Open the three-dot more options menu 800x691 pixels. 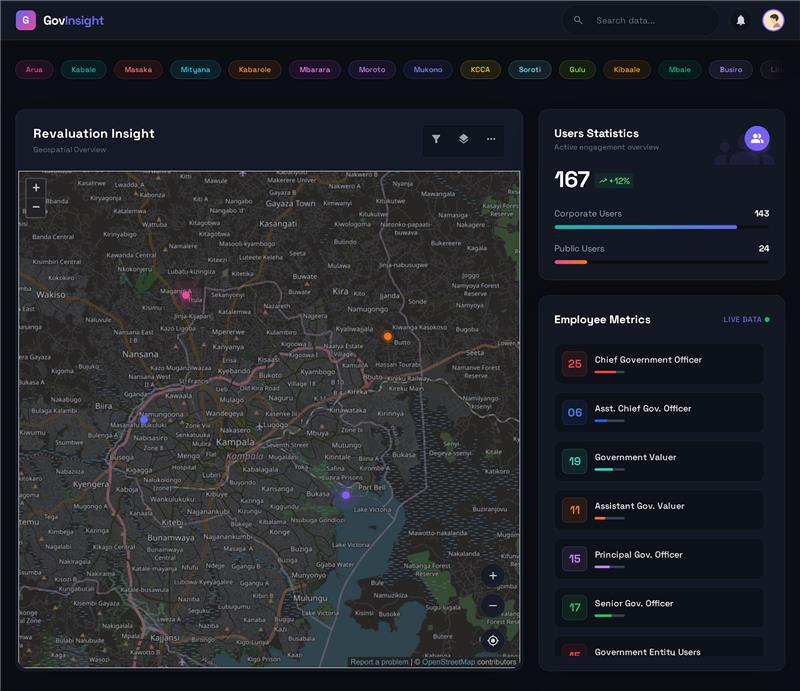(x=491, y=139)
